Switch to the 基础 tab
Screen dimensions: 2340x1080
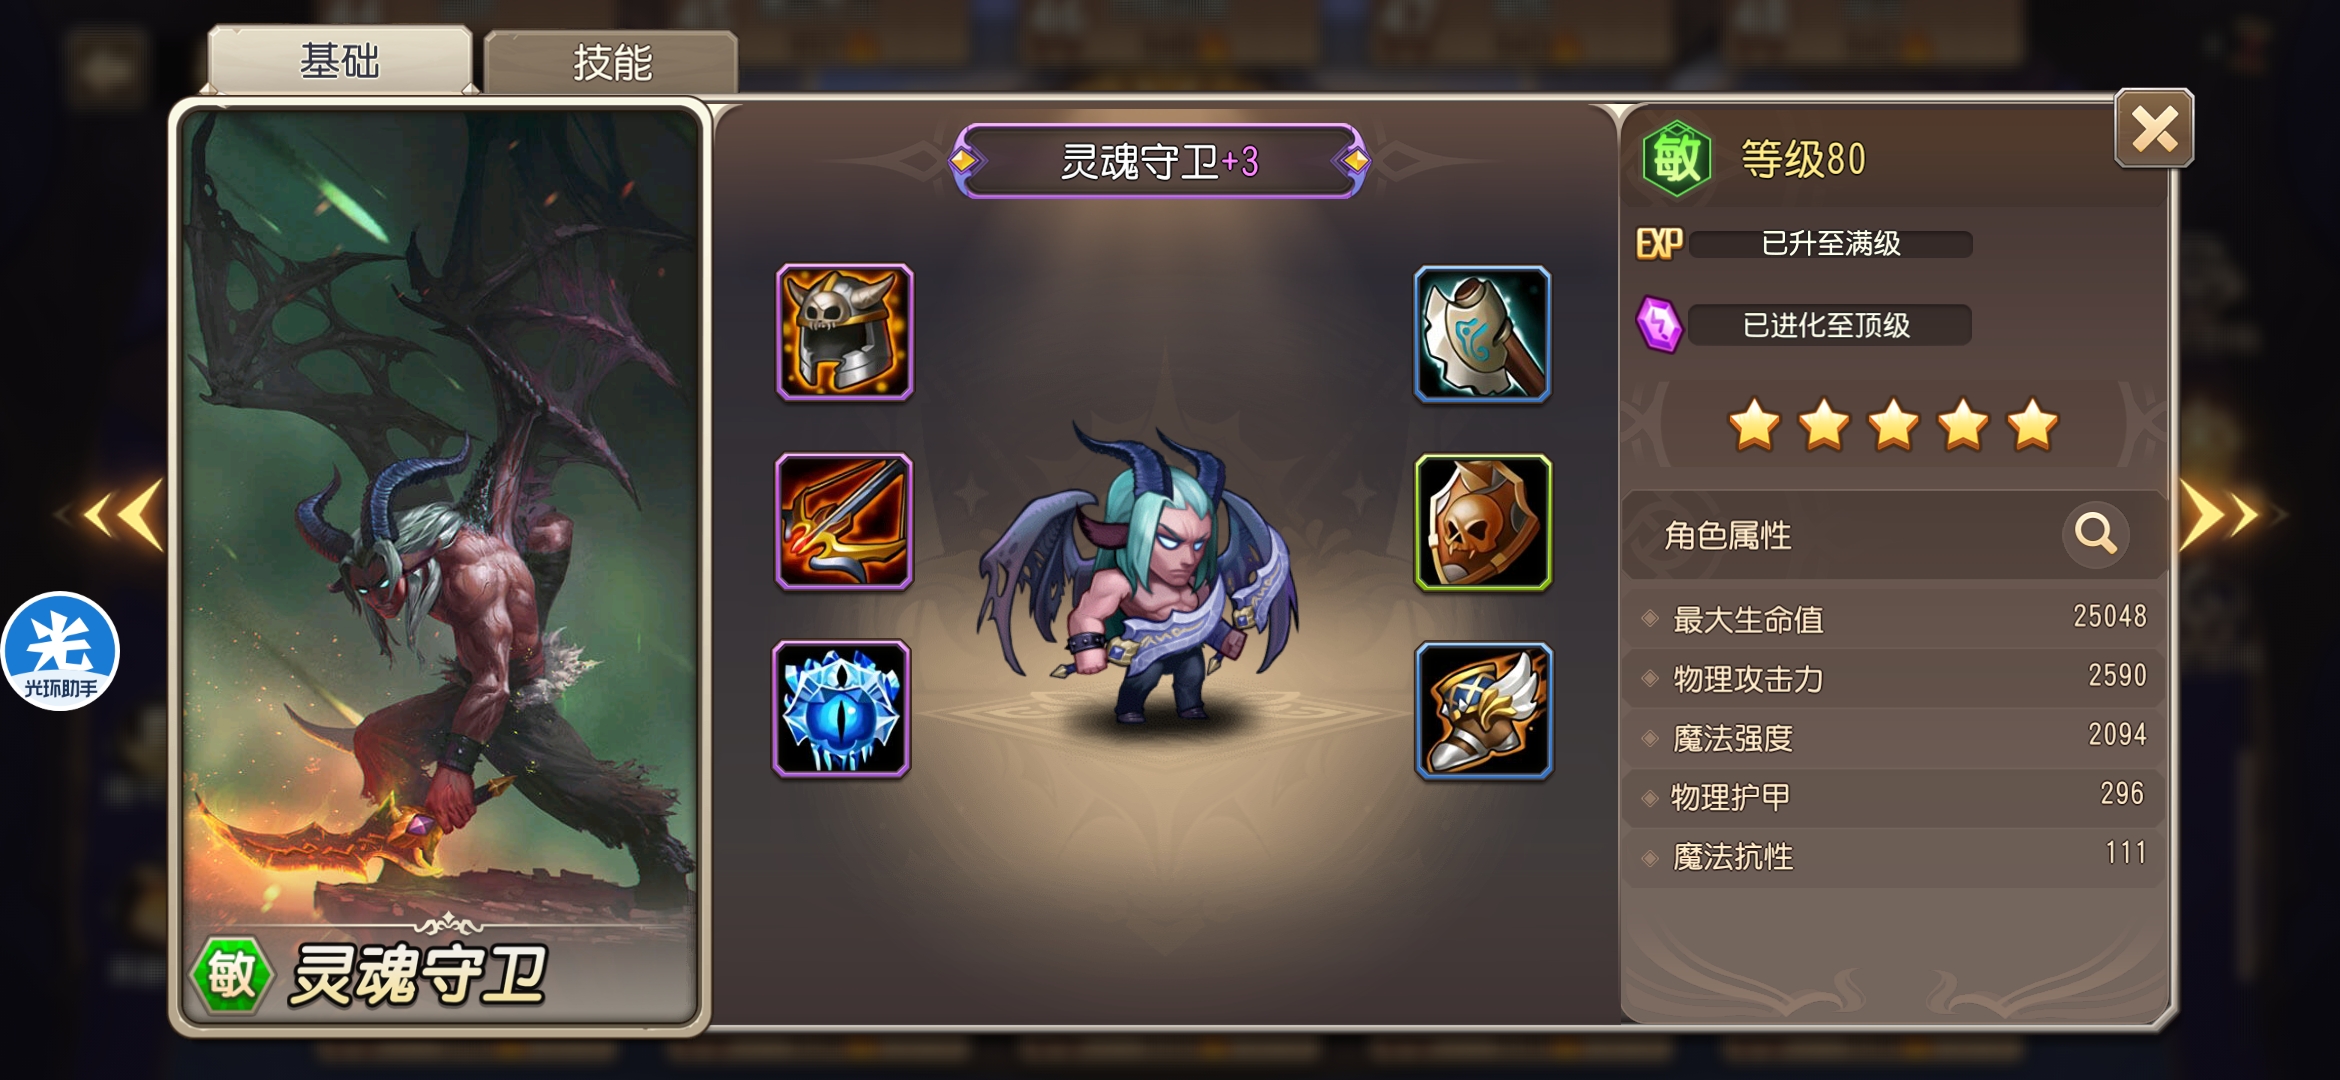[340, 61]
